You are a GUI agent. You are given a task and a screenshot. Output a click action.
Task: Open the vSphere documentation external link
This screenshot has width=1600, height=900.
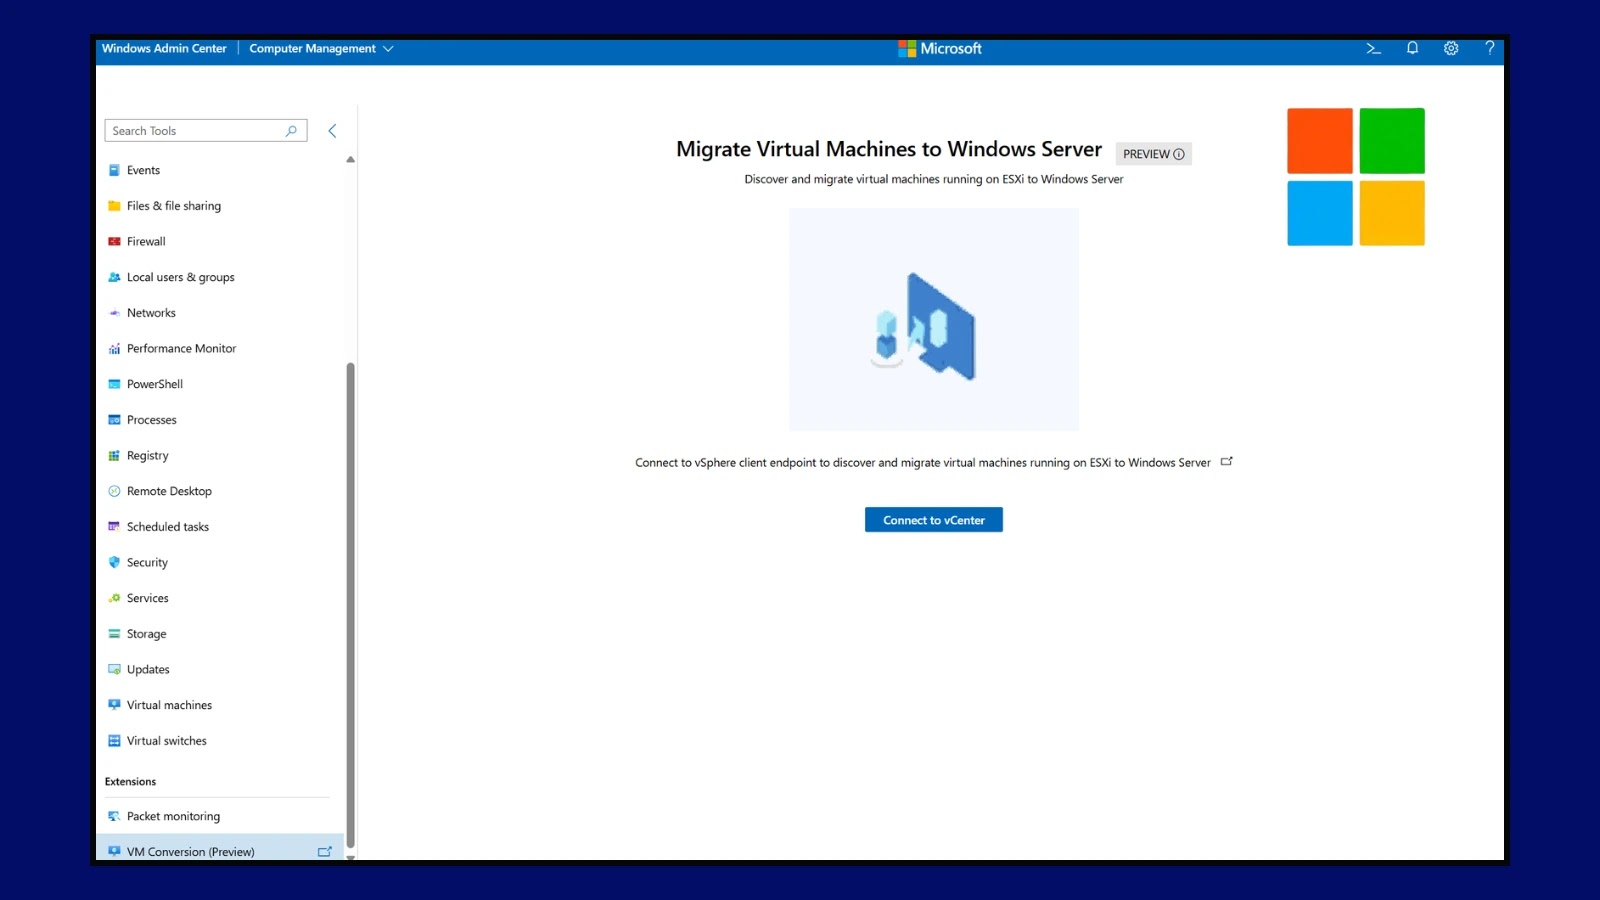pos(1226,461)
